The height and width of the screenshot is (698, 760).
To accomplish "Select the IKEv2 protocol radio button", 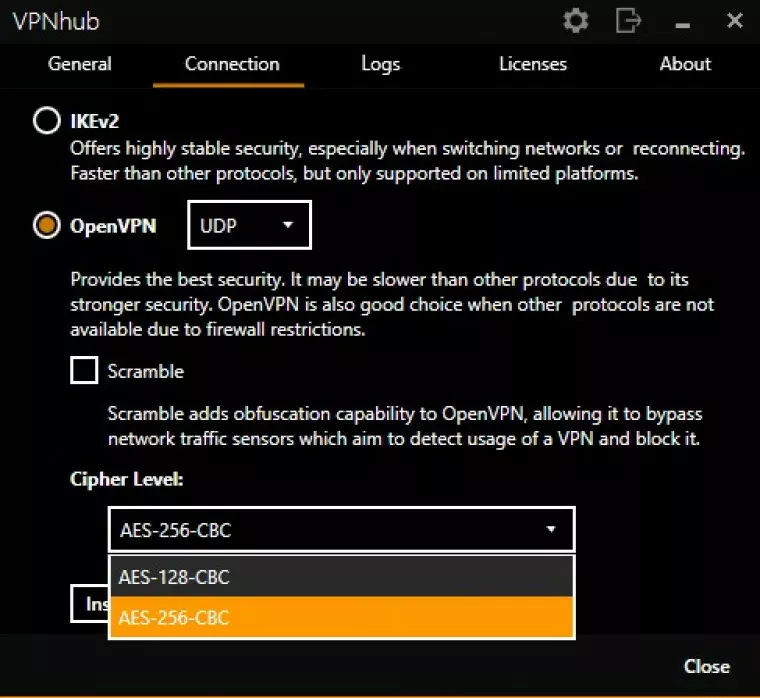I will (x=46, y=122).
